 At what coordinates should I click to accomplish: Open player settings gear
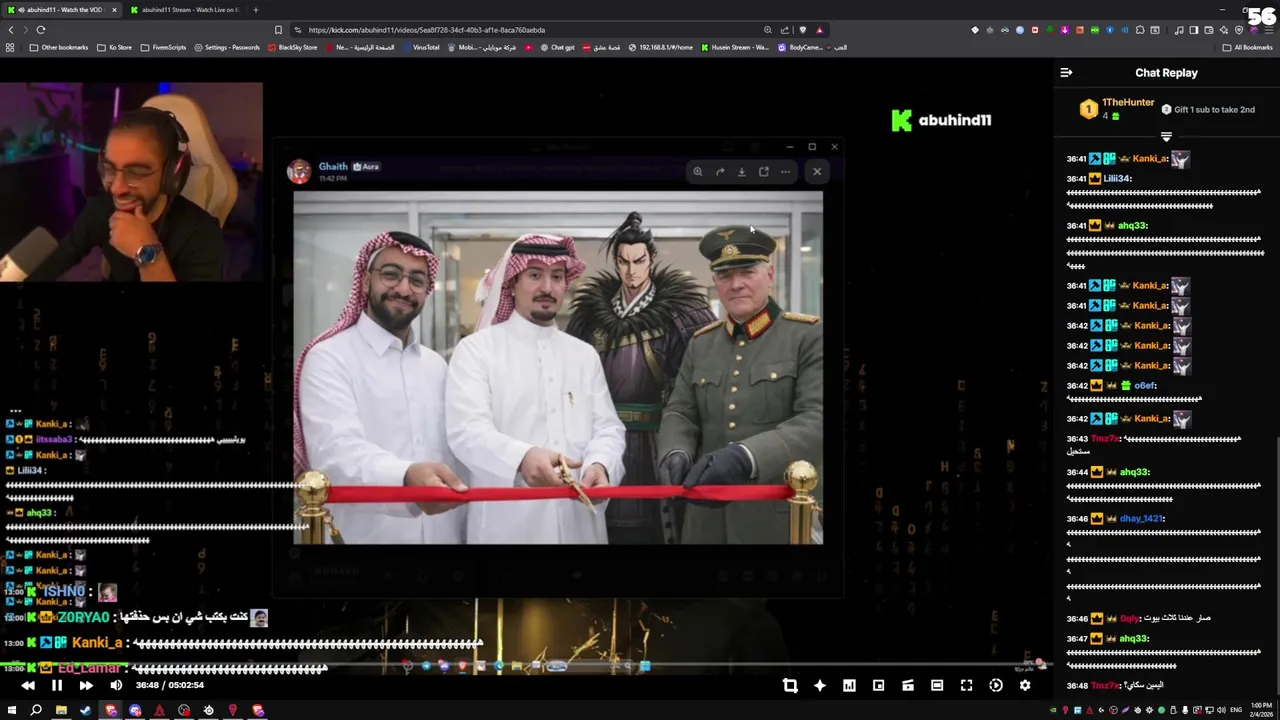point(1025,685)
